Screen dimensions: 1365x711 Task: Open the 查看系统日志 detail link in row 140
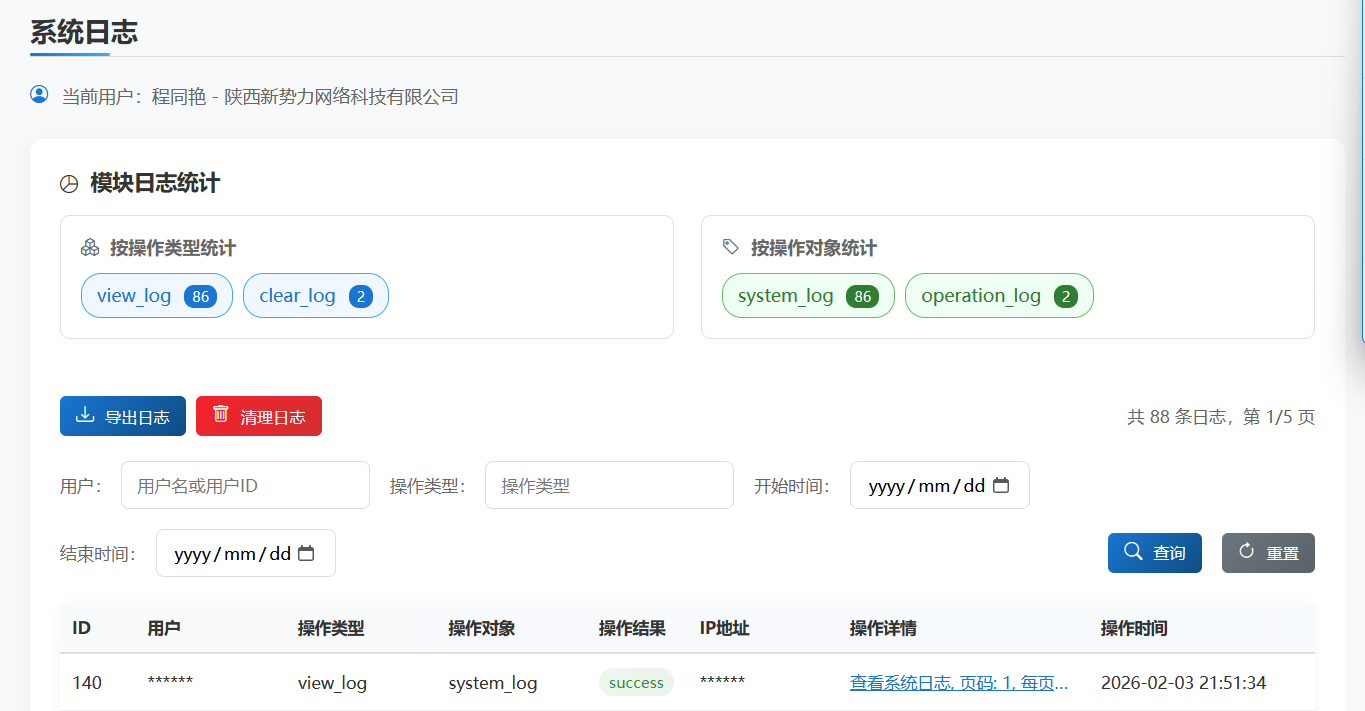(x=958, y=683)
